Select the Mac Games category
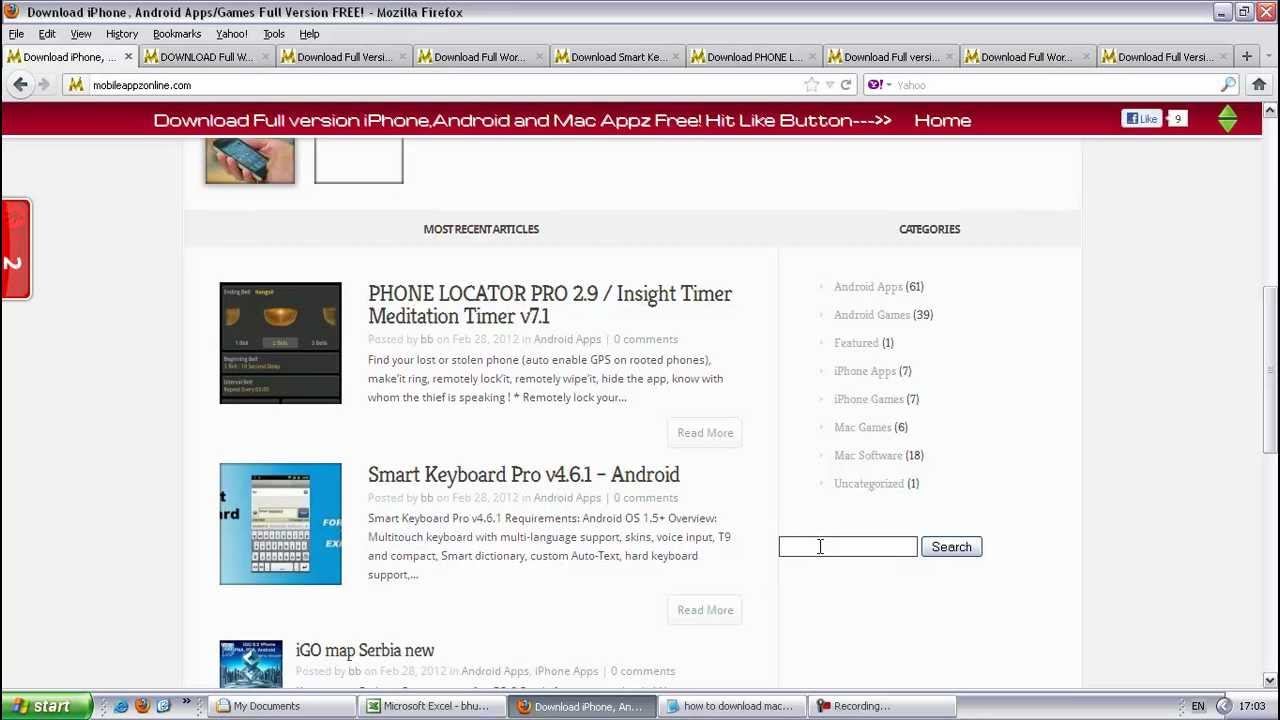This screenshot has width=1280, height=720. coord(862,427)
